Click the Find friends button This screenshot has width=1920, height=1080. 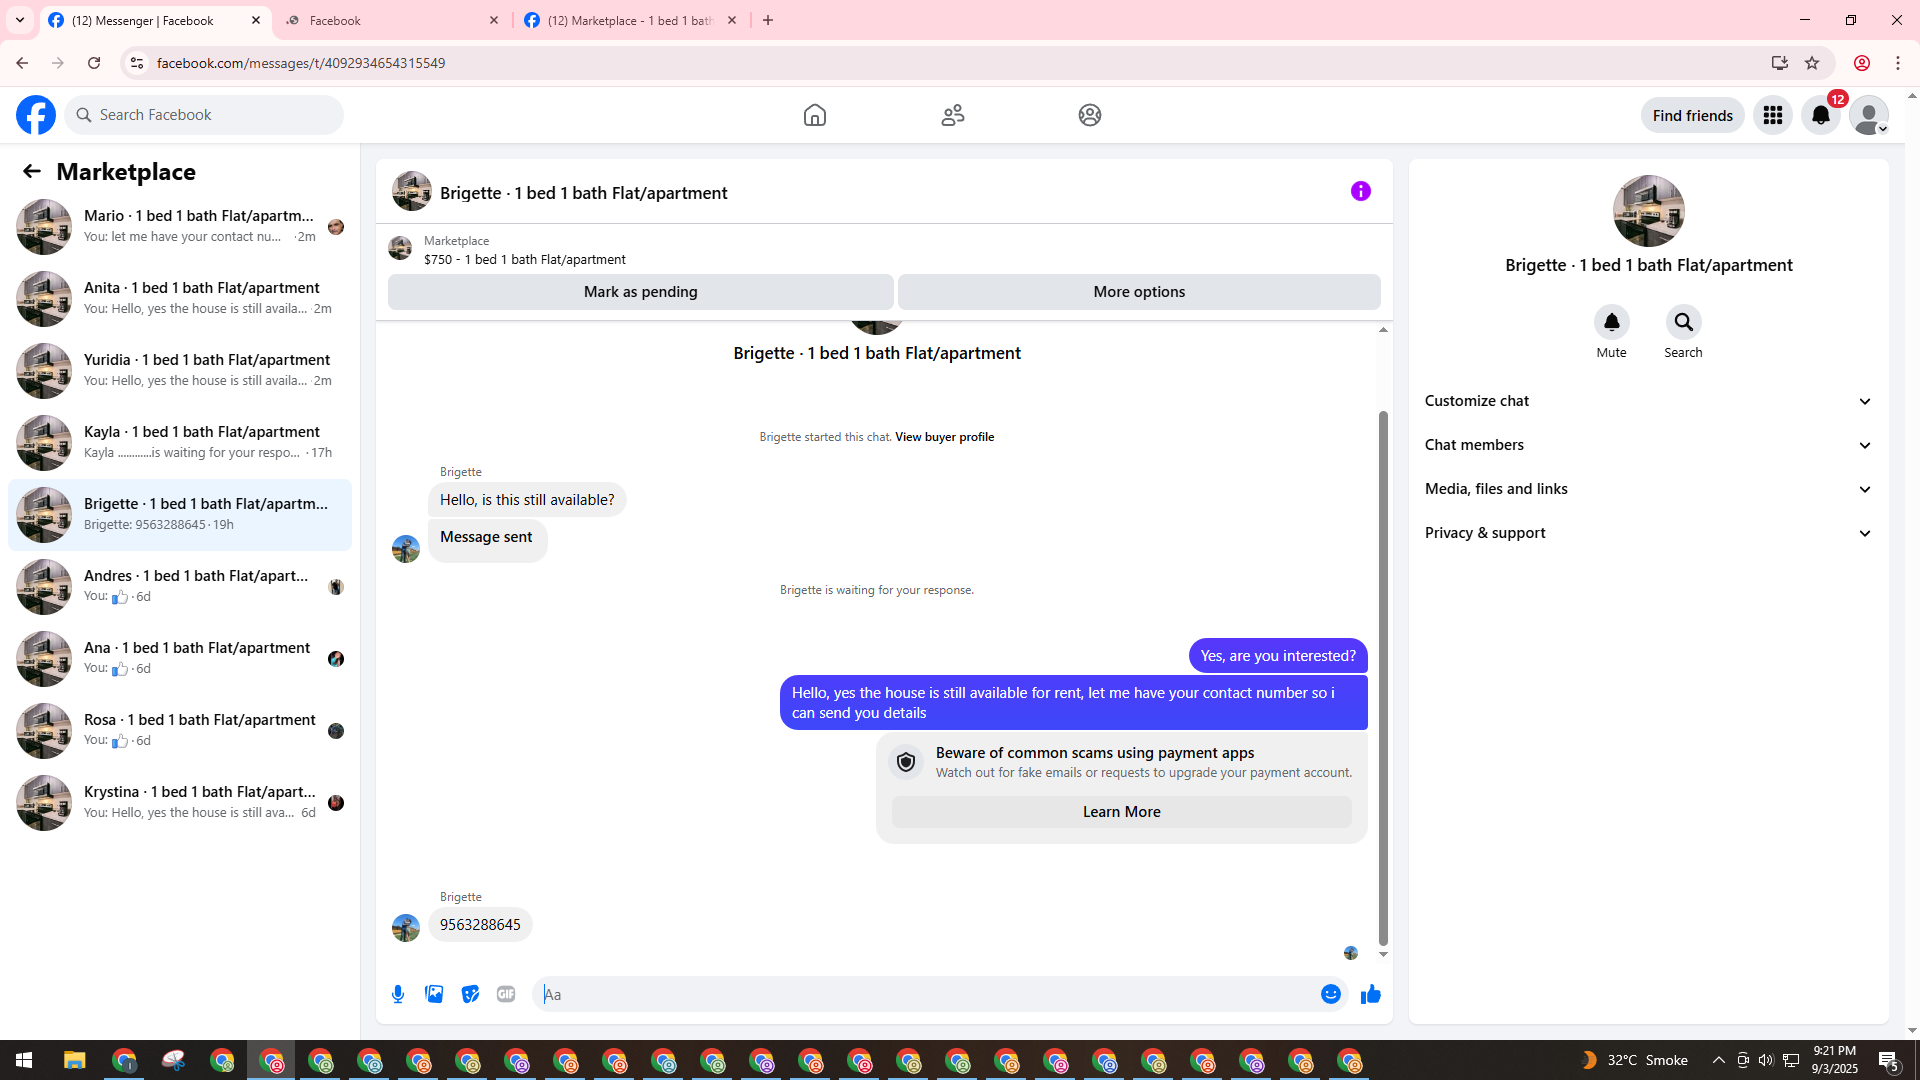pyautogui.click(x=1693, y=115)
